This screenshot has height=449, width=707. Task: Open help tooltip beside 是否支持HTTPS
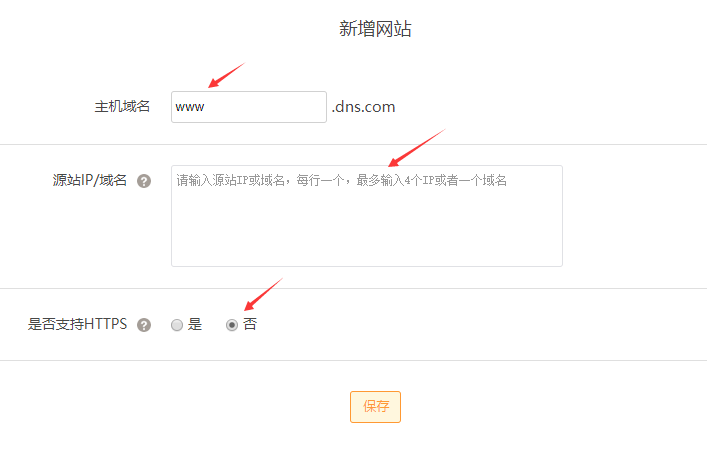(x=144, y=325)
